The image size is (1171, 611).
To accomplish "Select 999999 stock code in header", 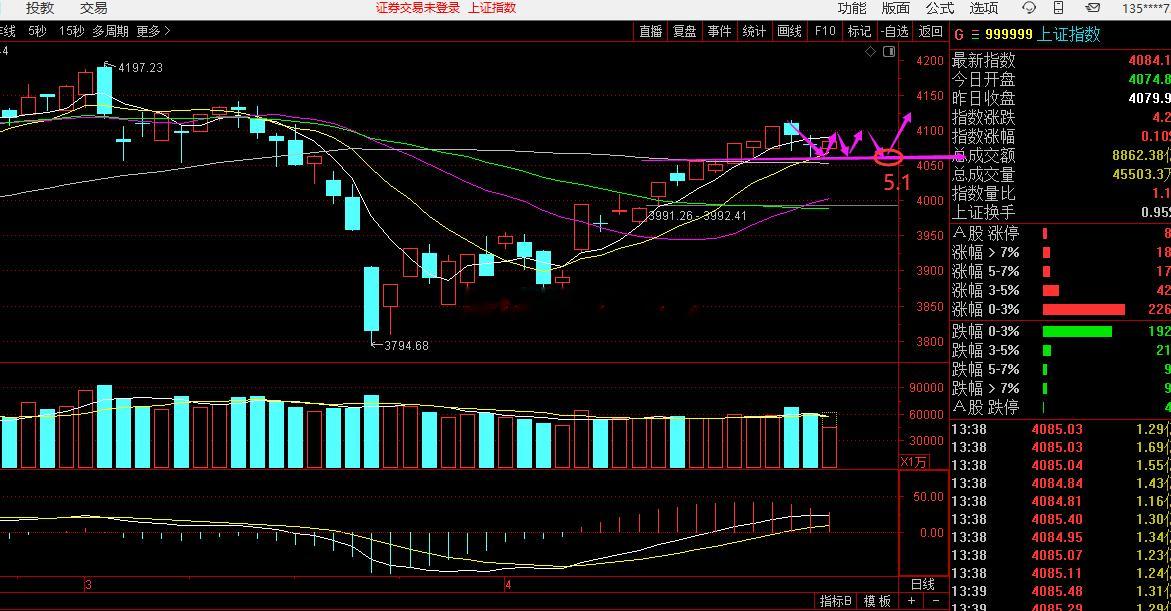I will tap(1008, 34).
